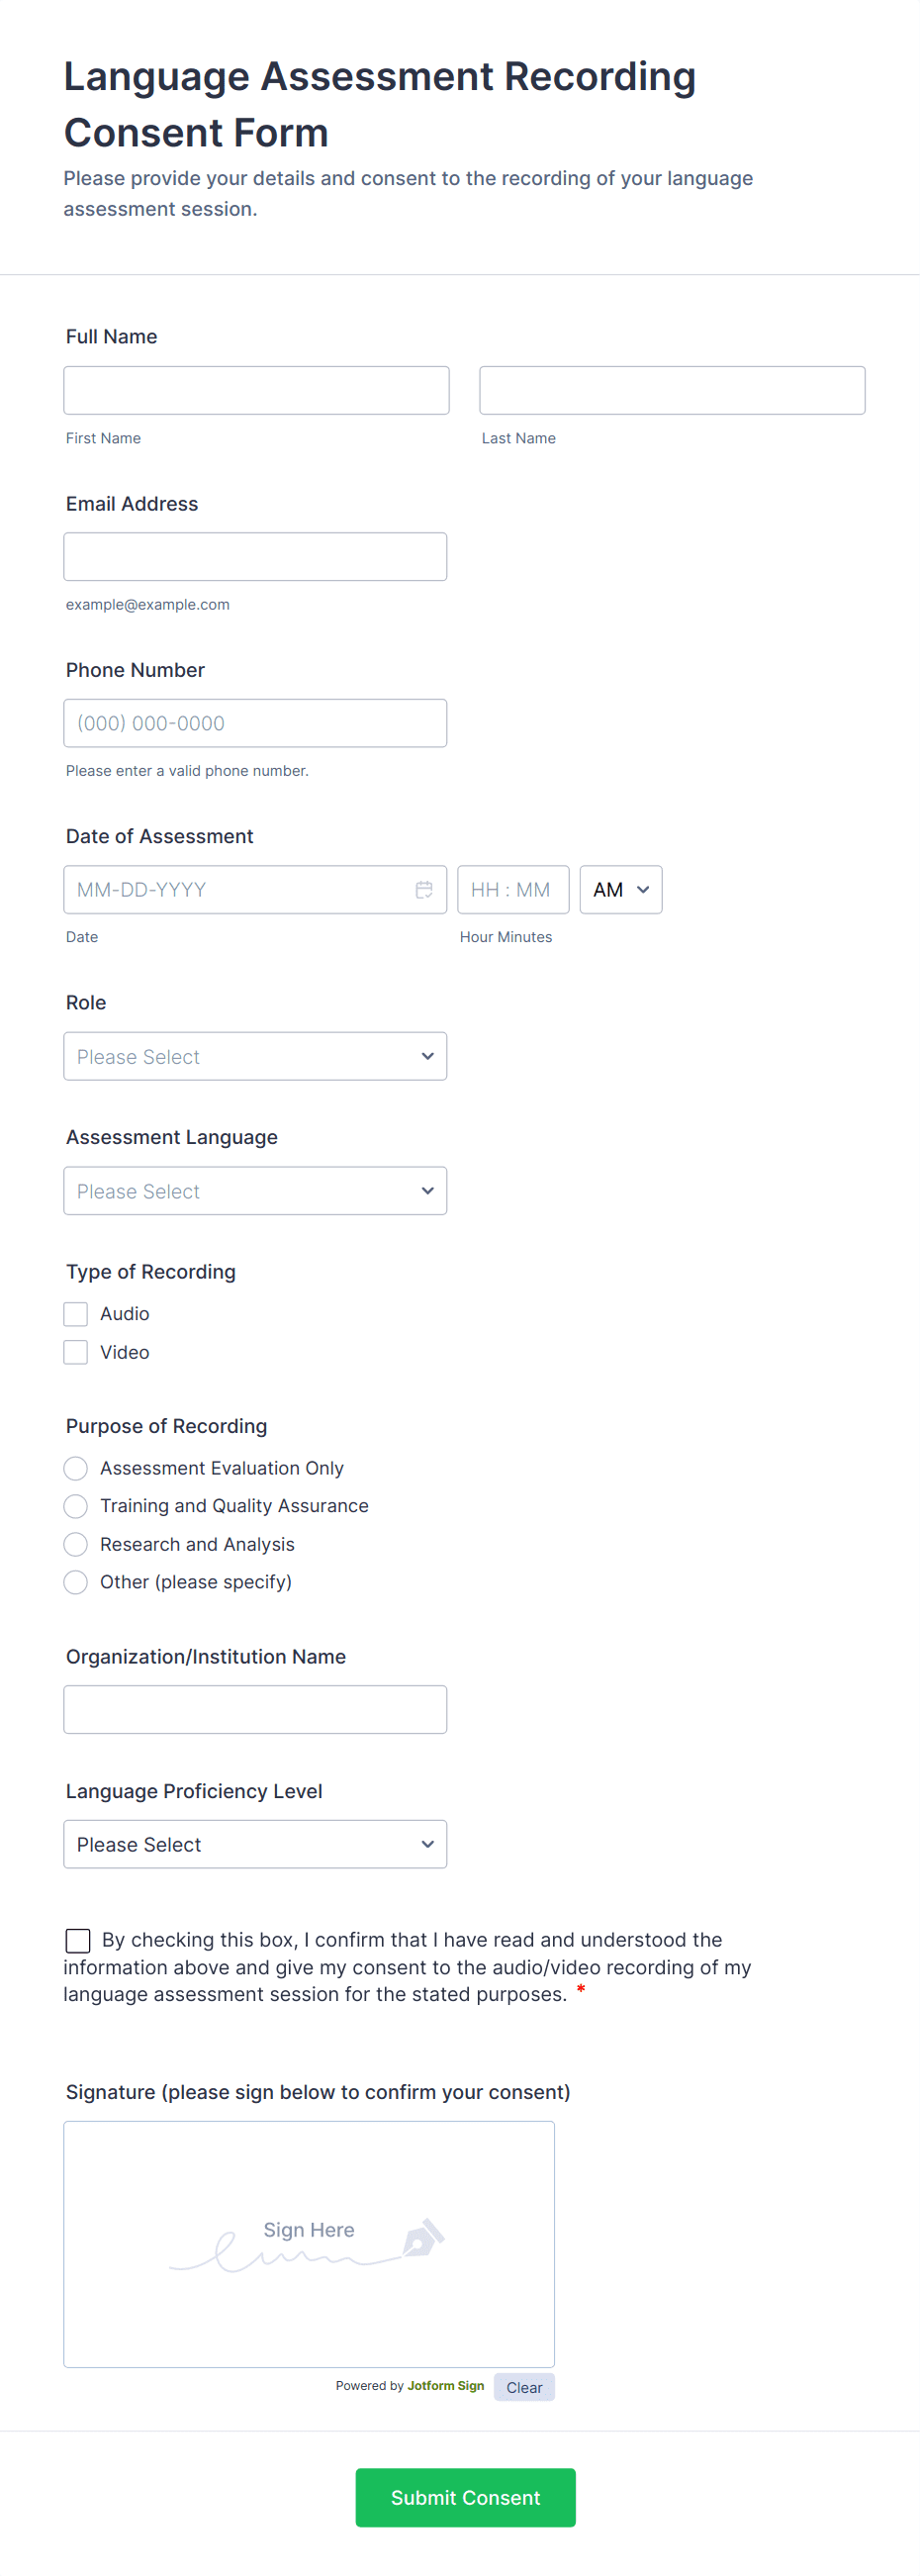Pick the Other (please specify) option
Screen dimensions: 920x2576
tap(76, 1582)
